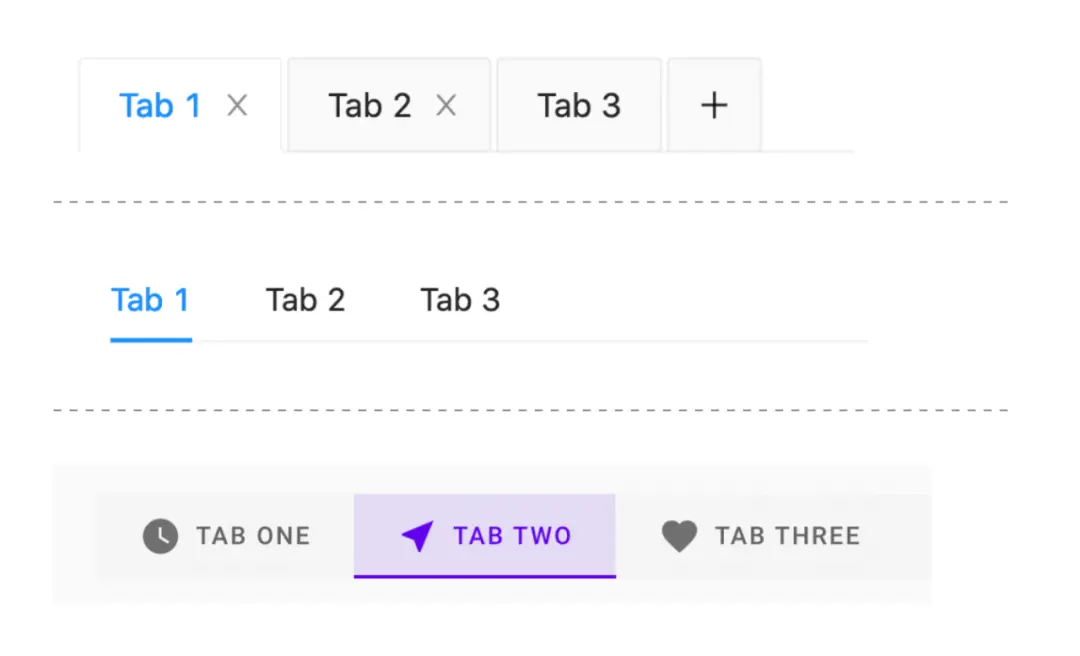Image resolution: width=1080 pixels, height=656 pixels.
Task: Open Tab 3 in the middle underlined tab row
Action: tap(460, 300)
